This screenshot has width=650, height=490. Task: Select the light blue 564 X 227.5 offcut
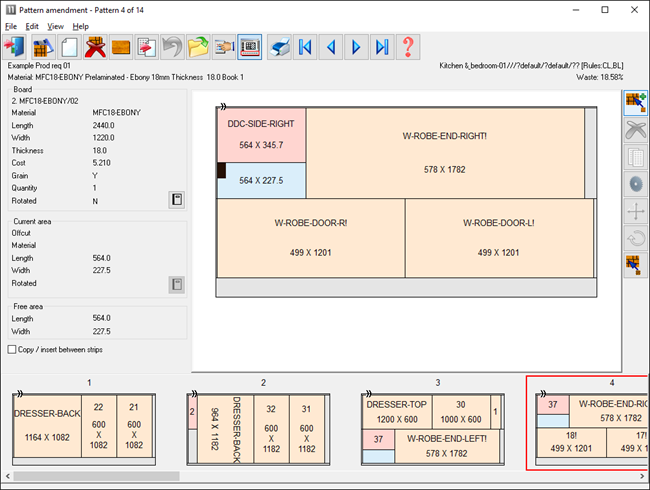[261, 181]
